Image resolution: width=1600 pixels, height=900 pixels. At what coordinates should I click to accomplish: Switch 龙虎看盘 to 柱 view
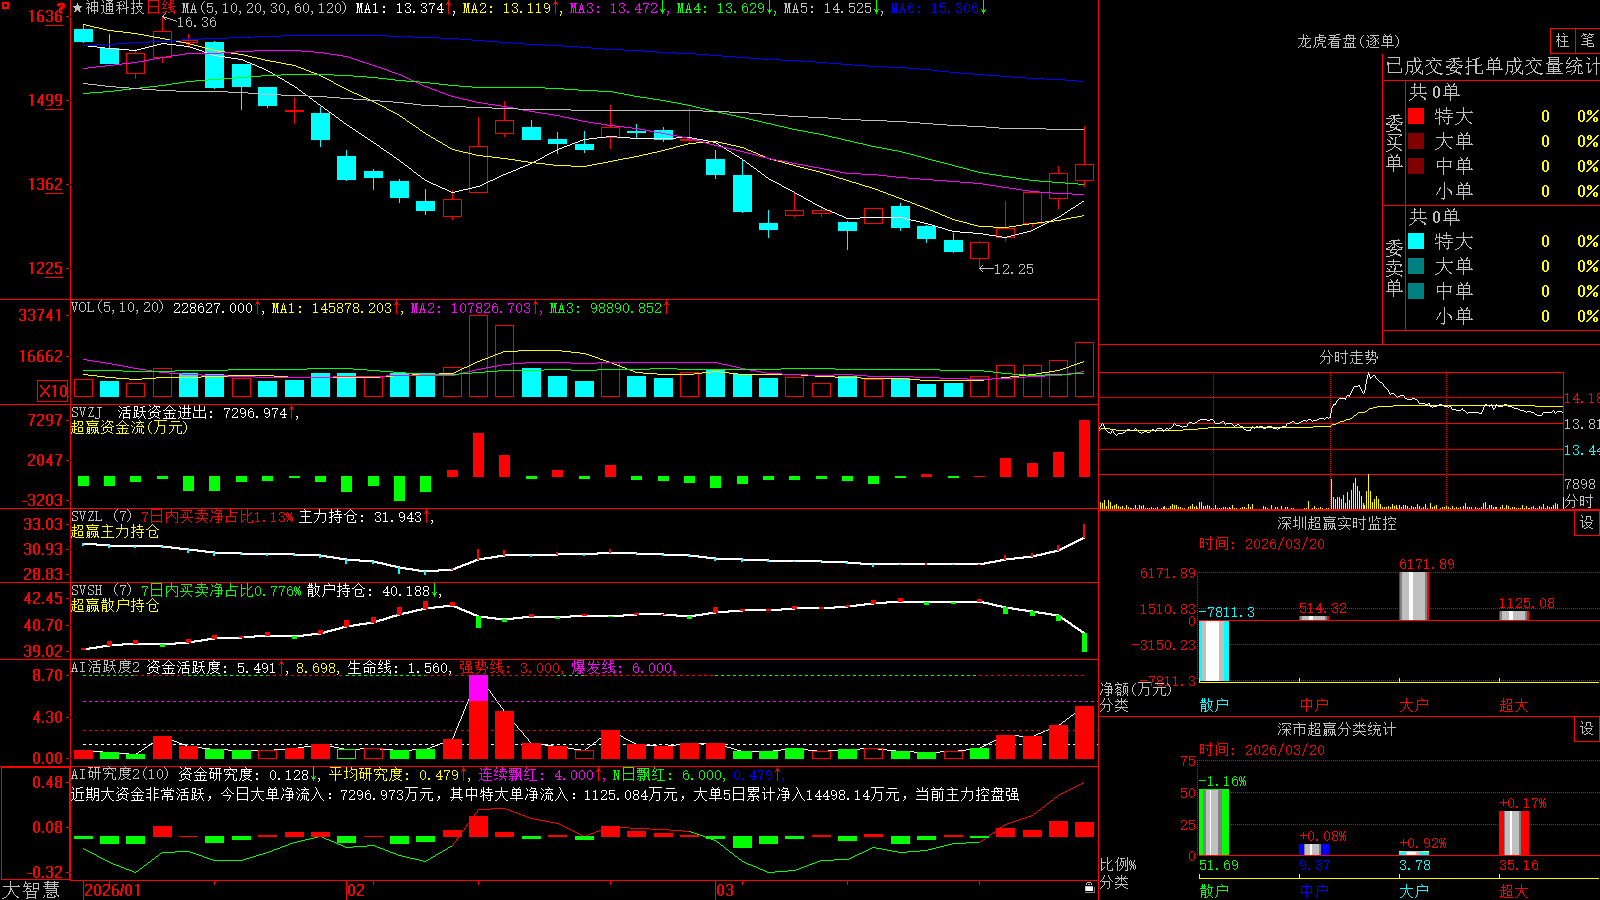click(x=1562, y=41)
